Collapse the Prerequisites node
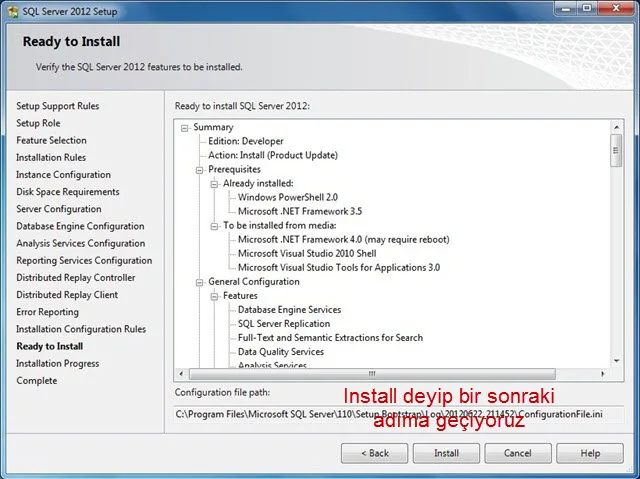Viewport: 640px width, 479px height. pyautogui.click(x=200, y=170)
